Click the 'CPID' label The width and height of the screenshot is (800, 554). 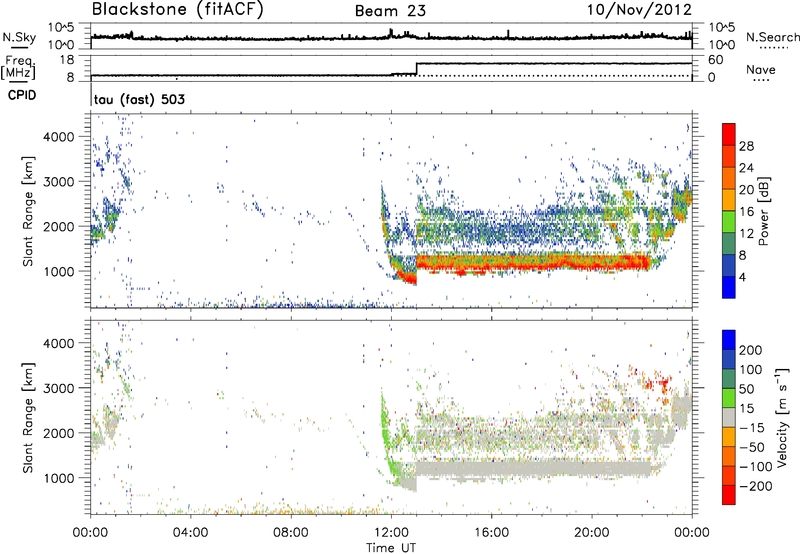(22, 95)
